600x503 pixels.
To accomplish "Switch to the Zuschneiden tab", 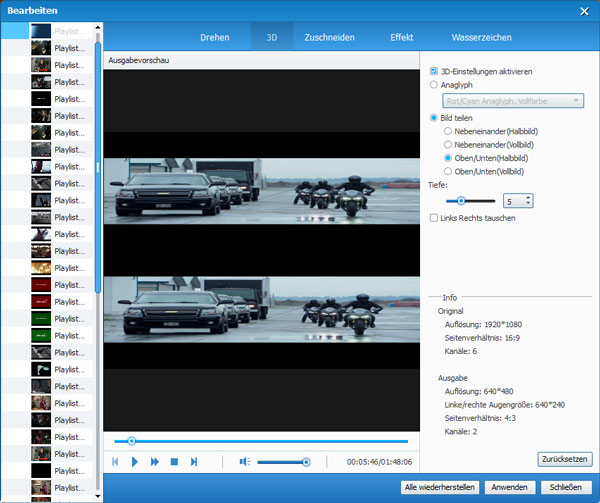I will click(x=331, y=37).
